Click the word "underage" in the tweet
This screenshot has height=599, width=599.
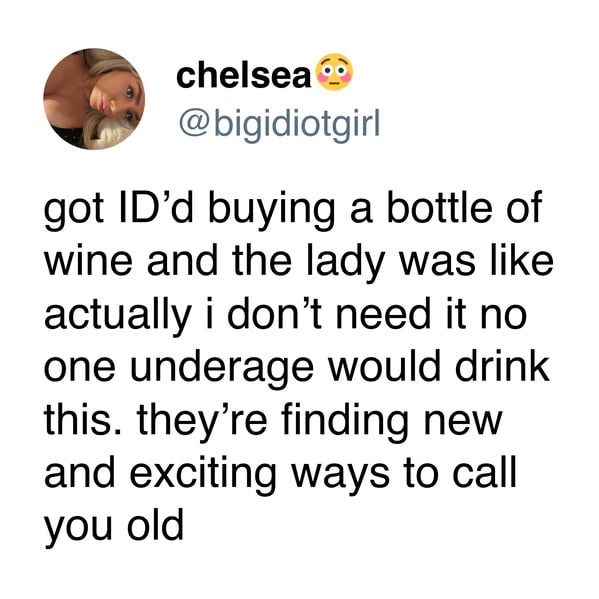[x=222, y=368]
